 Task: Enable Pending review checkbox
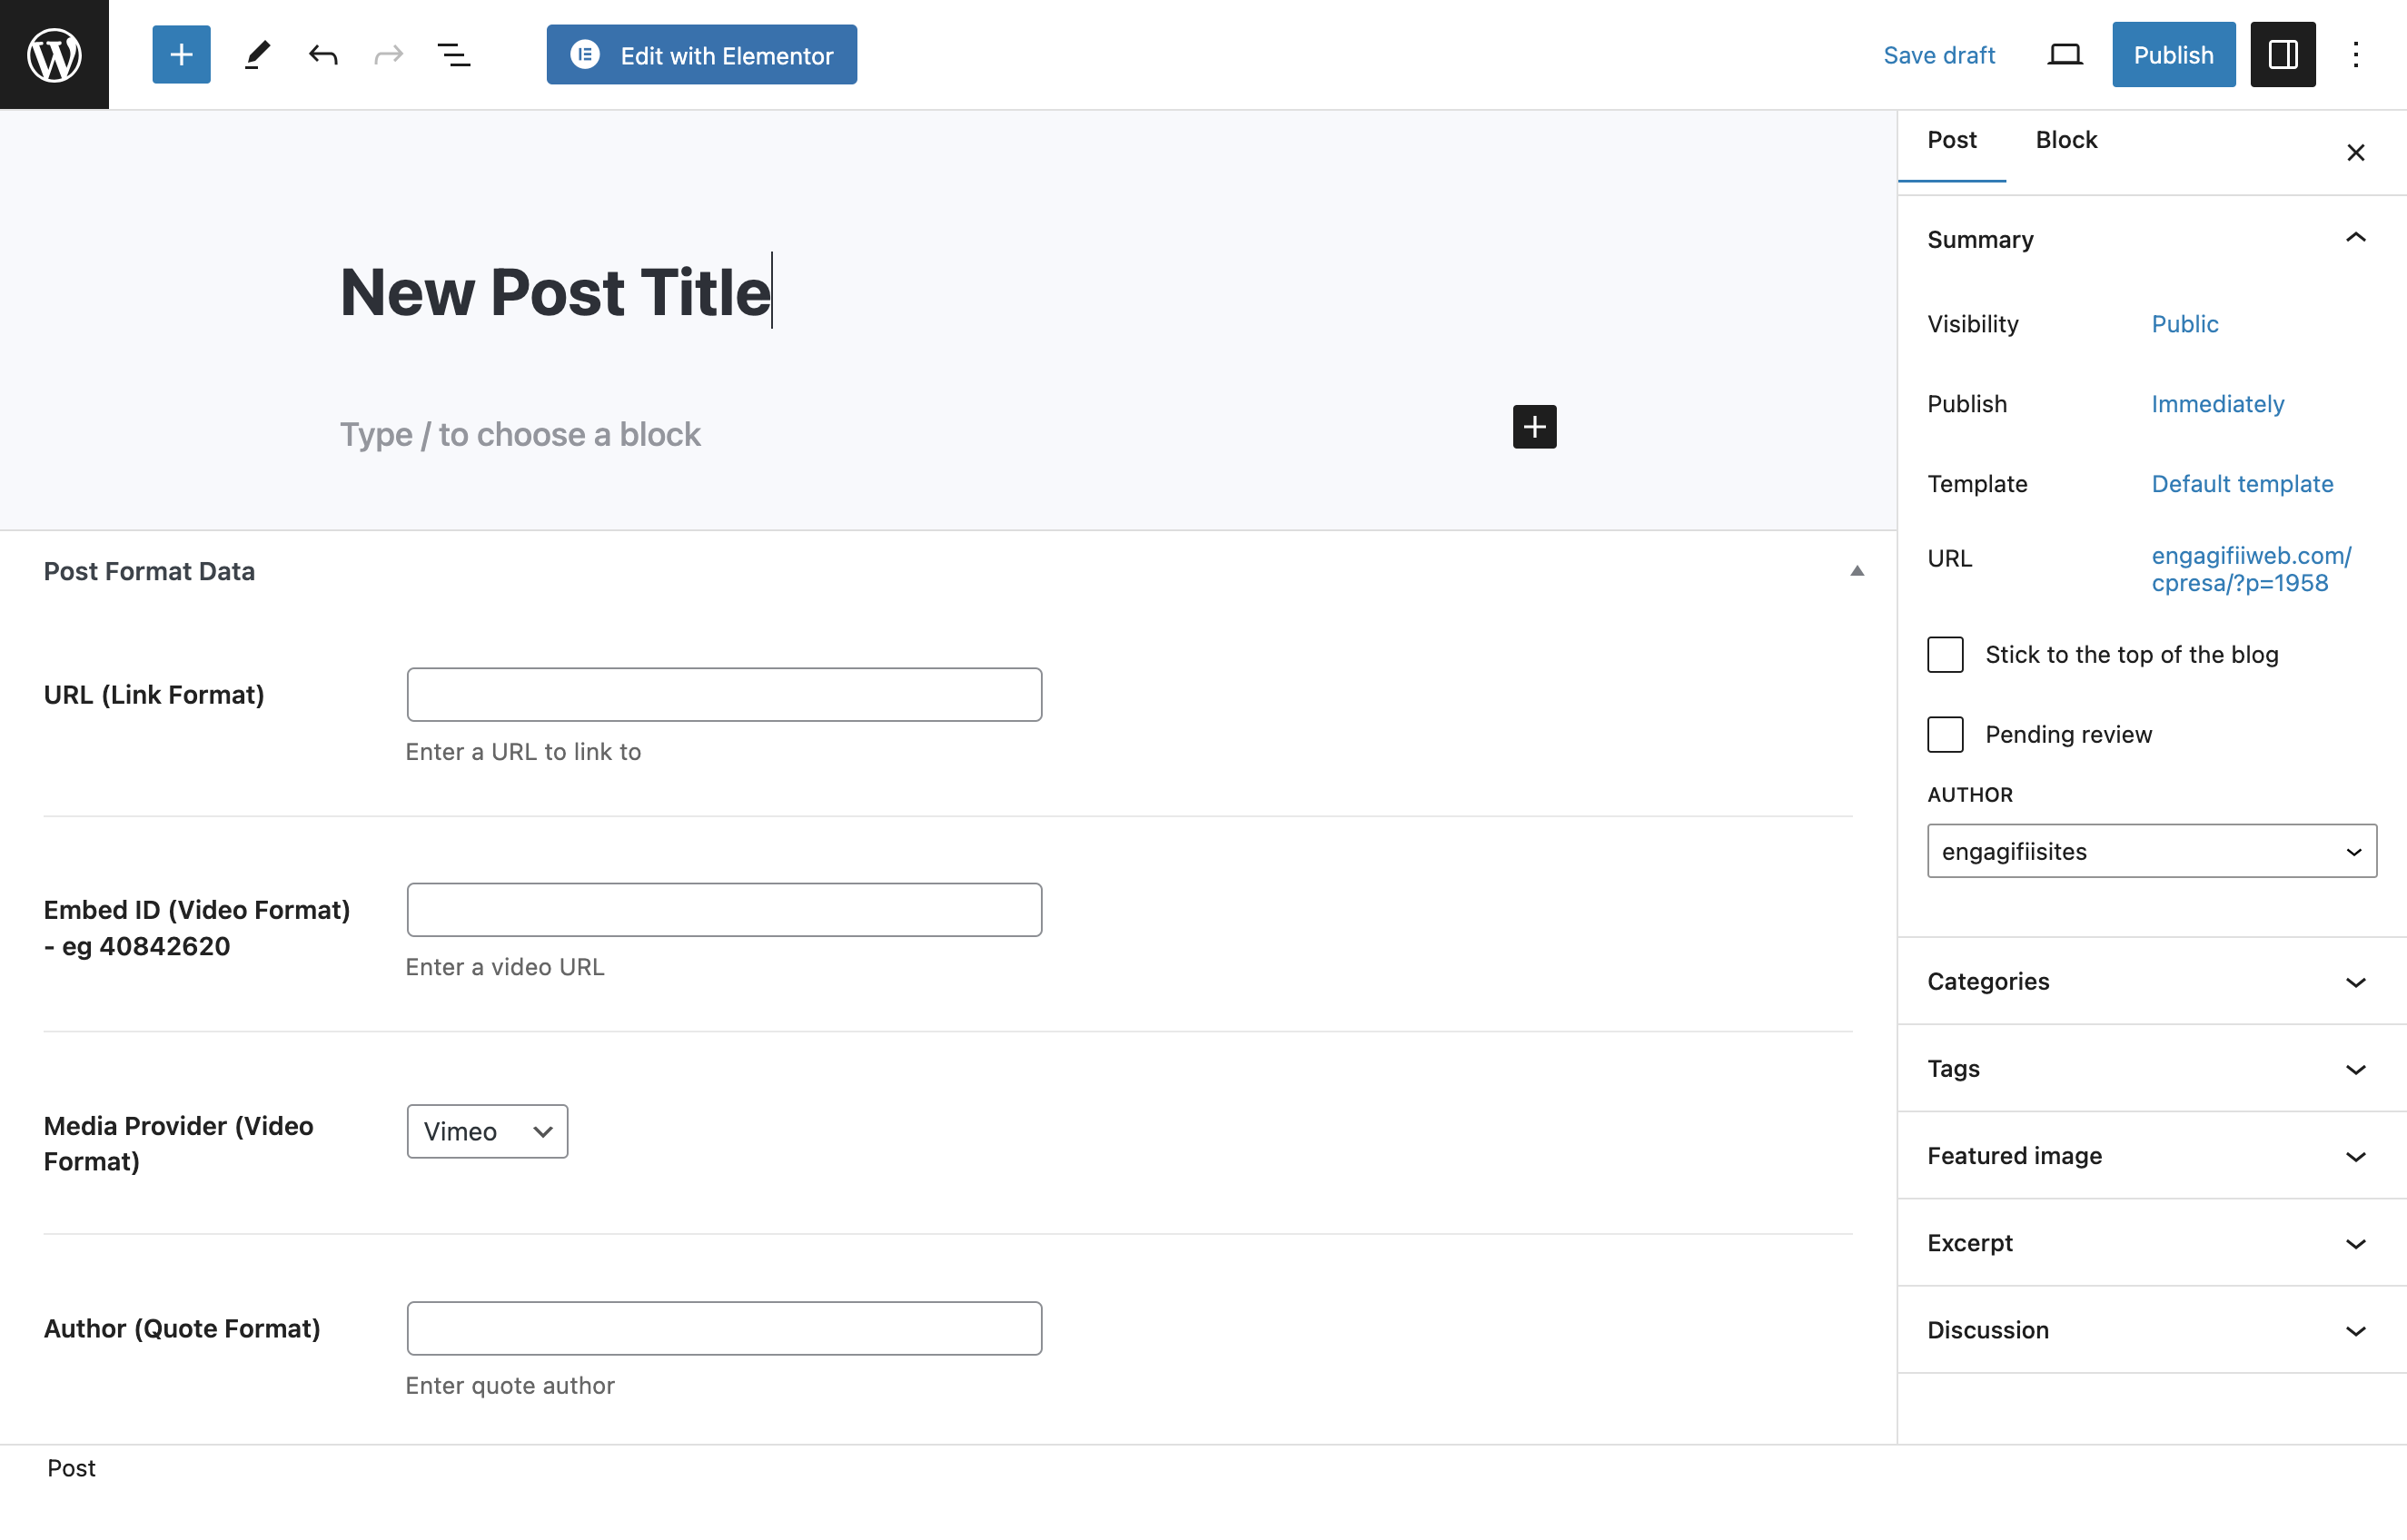coord(1945,734)
